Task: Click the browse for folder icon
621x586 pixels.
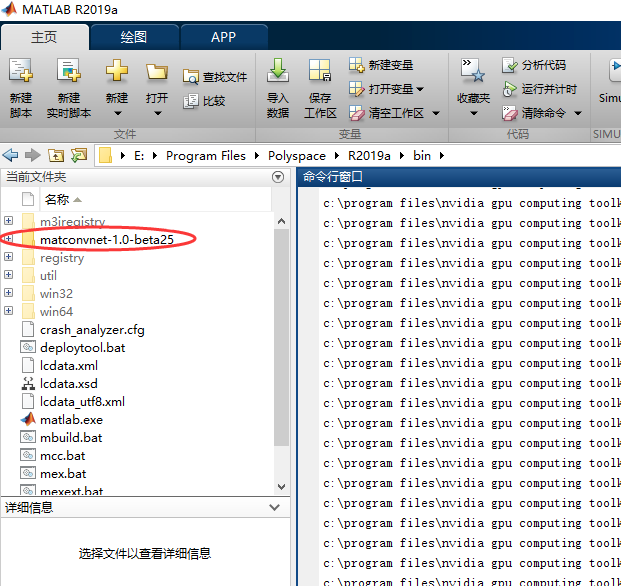Action: [x=79, y=155]
